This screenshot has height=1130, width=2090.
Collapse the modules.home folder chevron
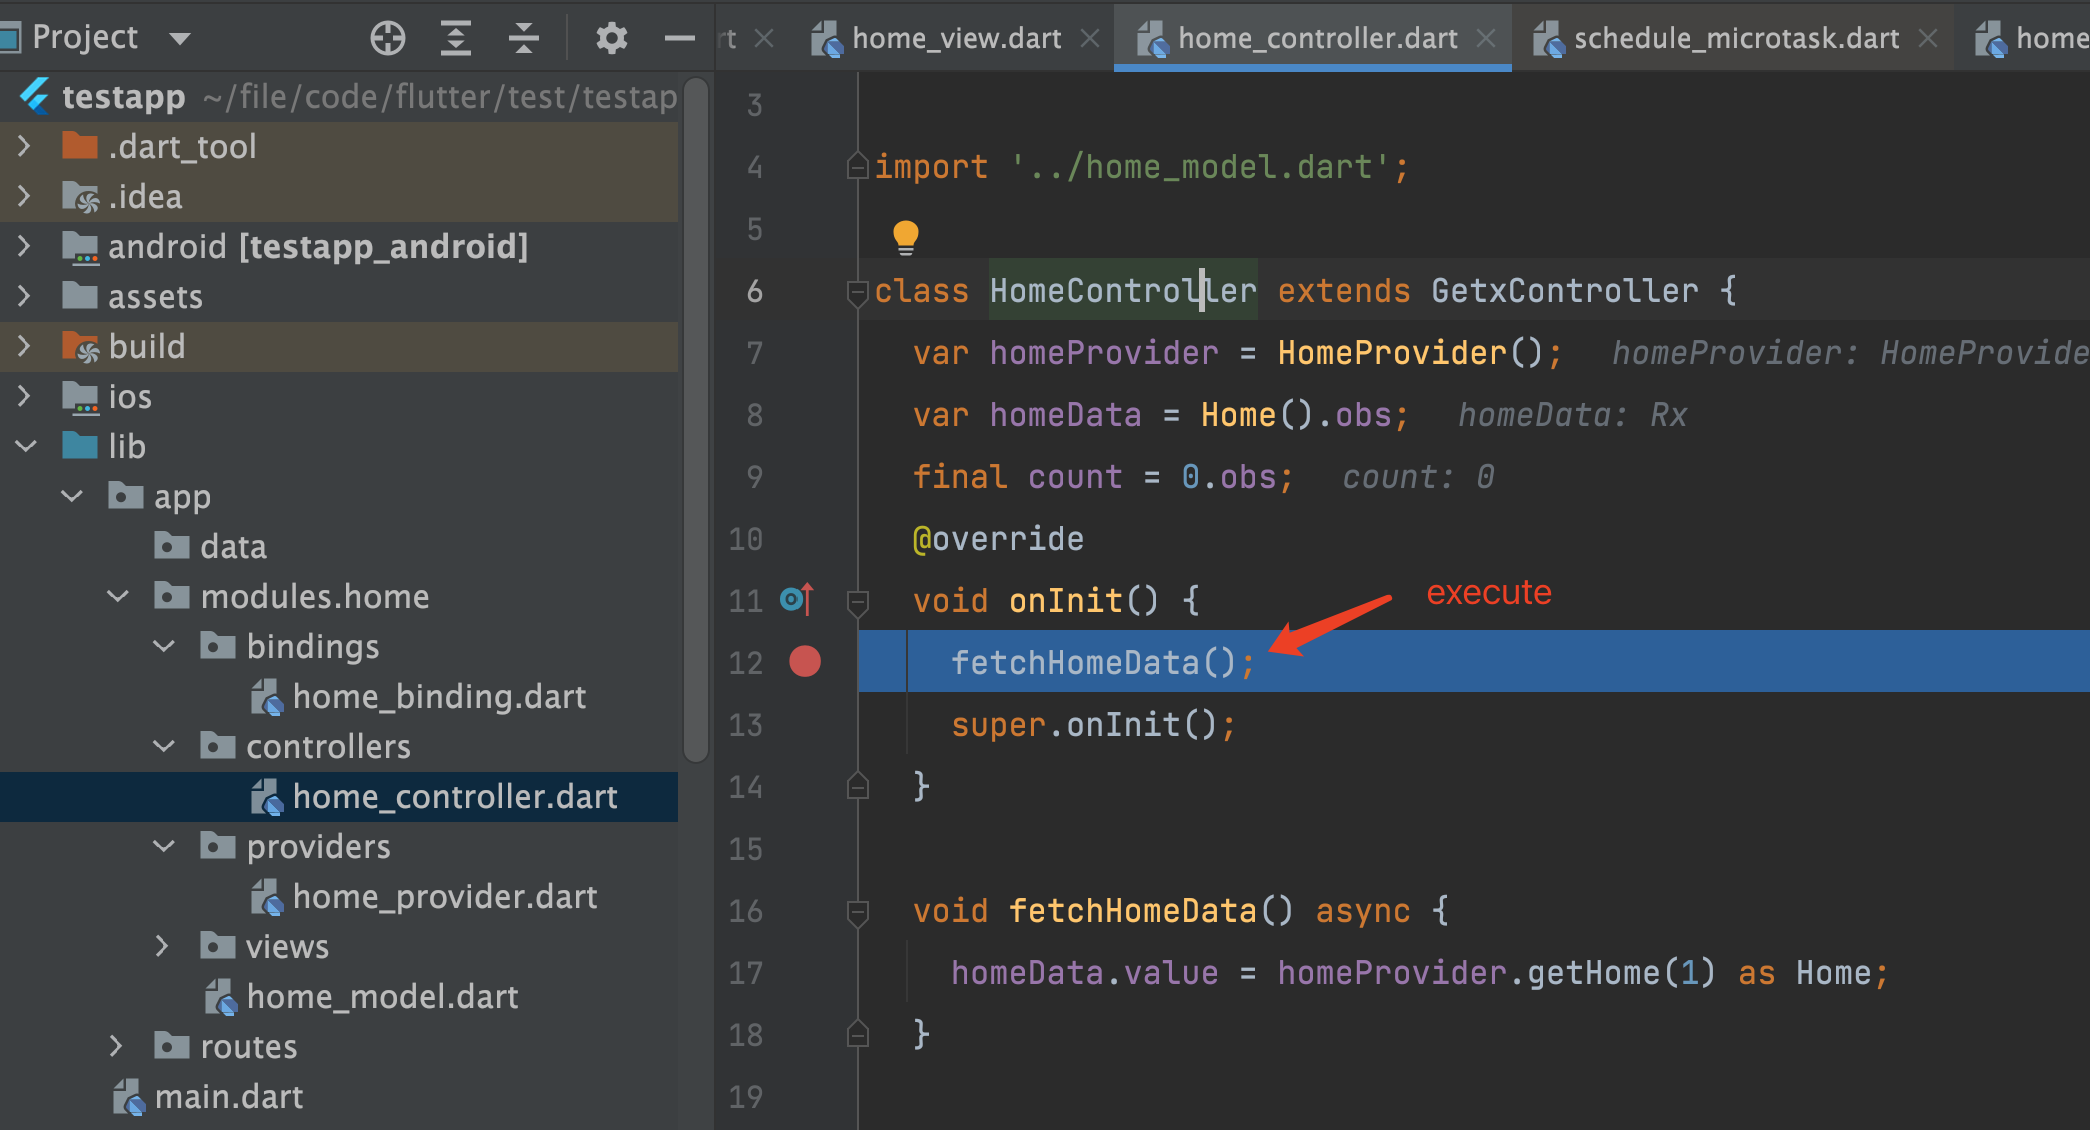[x=118, y=596]
